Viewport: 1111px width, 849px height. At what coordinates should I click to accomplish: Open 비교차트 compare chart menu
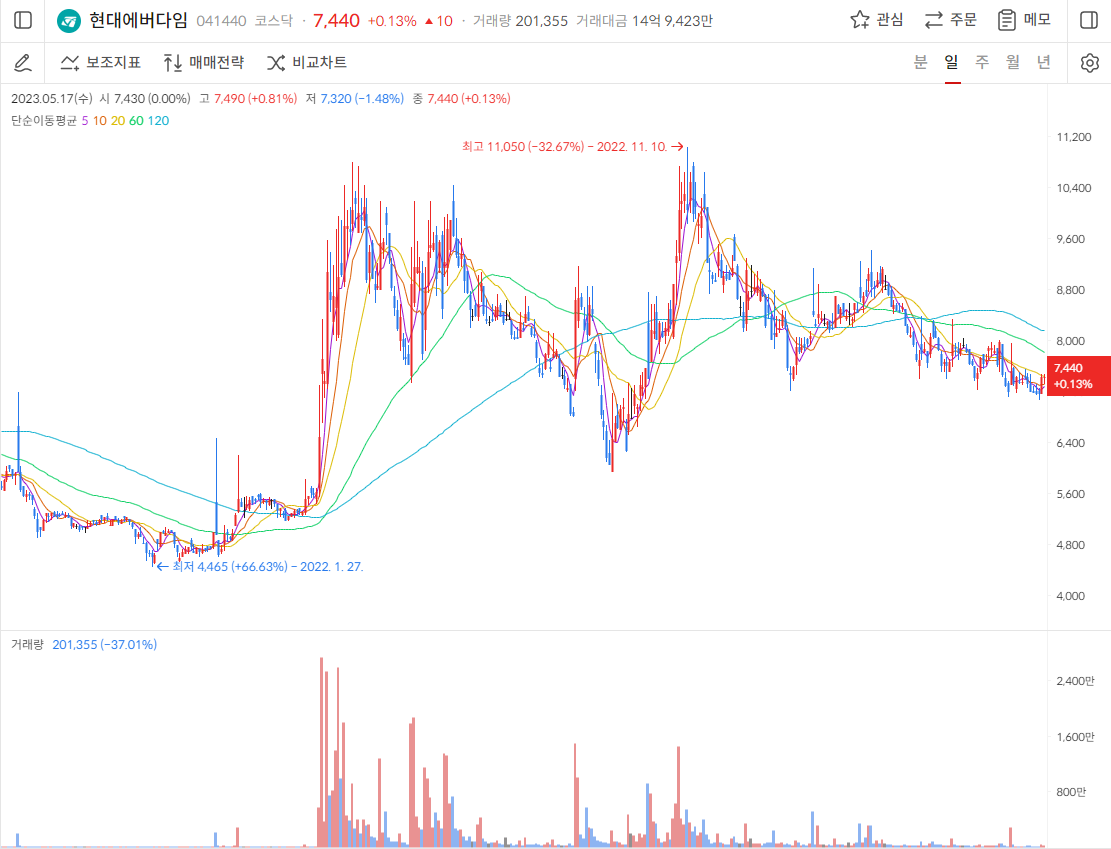(x=307, y=62)
